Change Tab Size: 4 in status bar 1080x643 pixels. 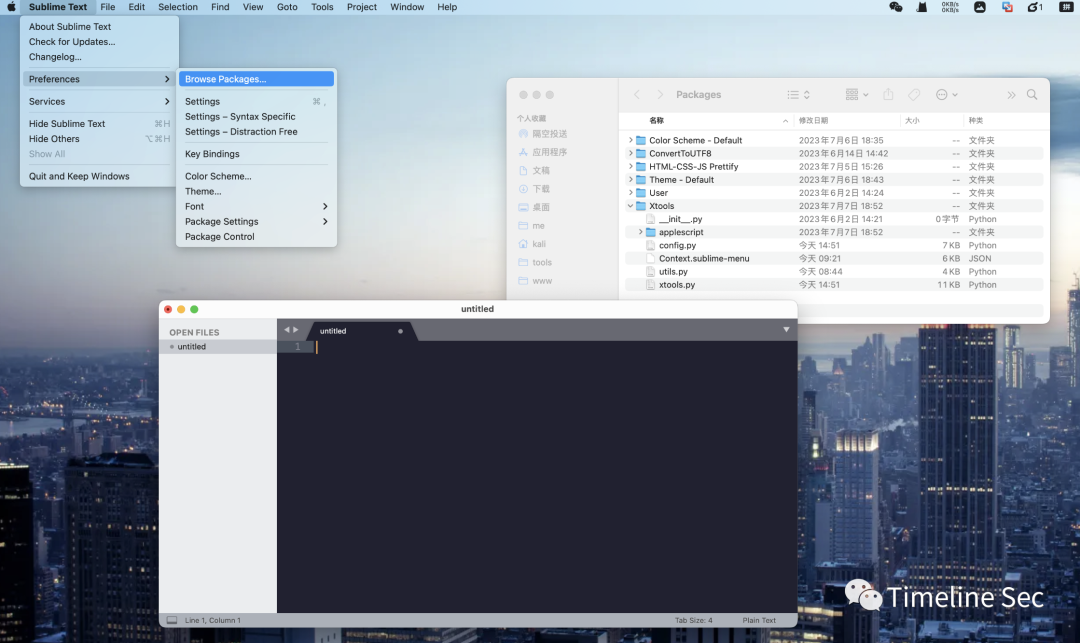(694, 620)
